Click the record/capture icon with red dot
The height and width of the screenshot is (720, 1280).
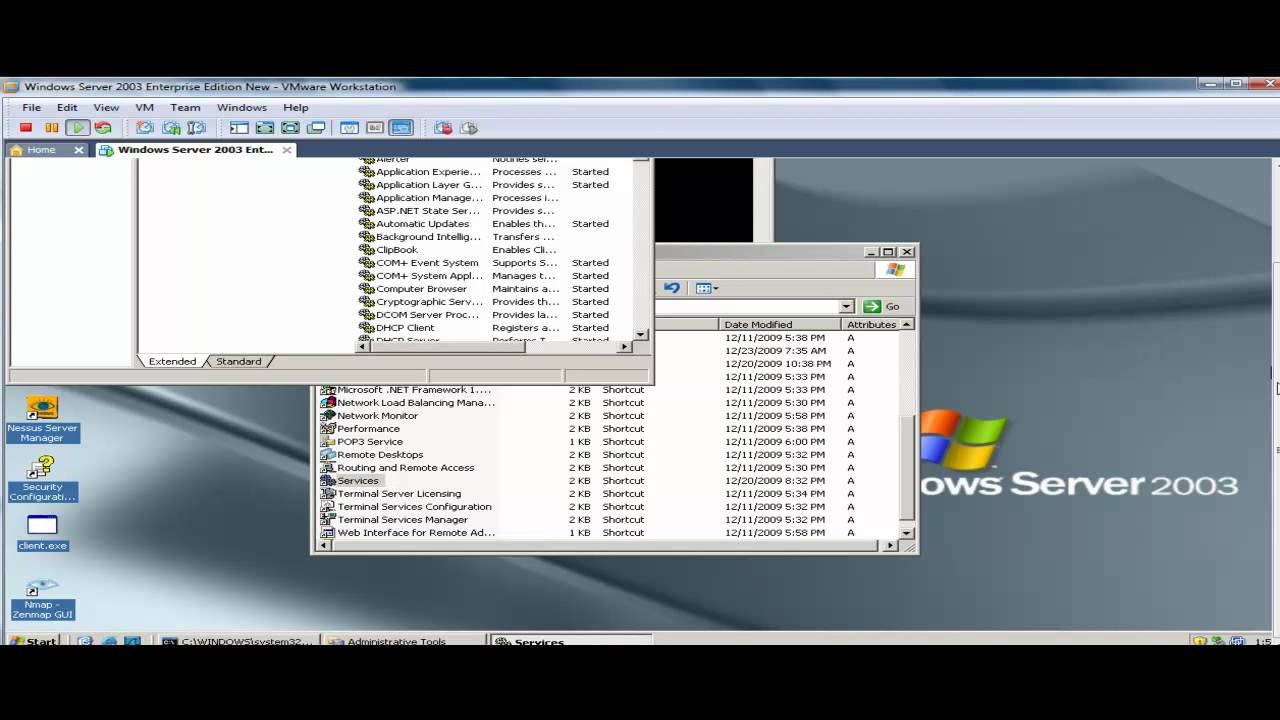point(443,128)
